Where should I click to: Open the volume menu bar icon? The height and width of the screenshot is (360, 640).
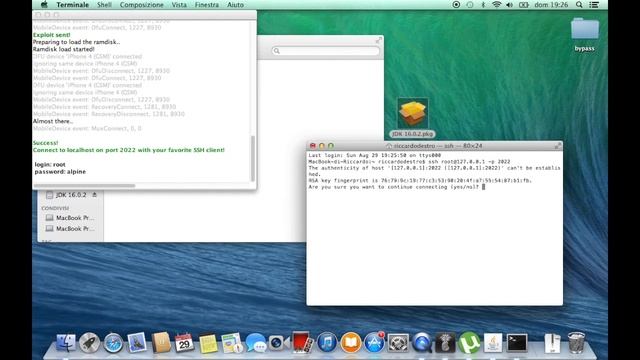(x=509, y=5)
